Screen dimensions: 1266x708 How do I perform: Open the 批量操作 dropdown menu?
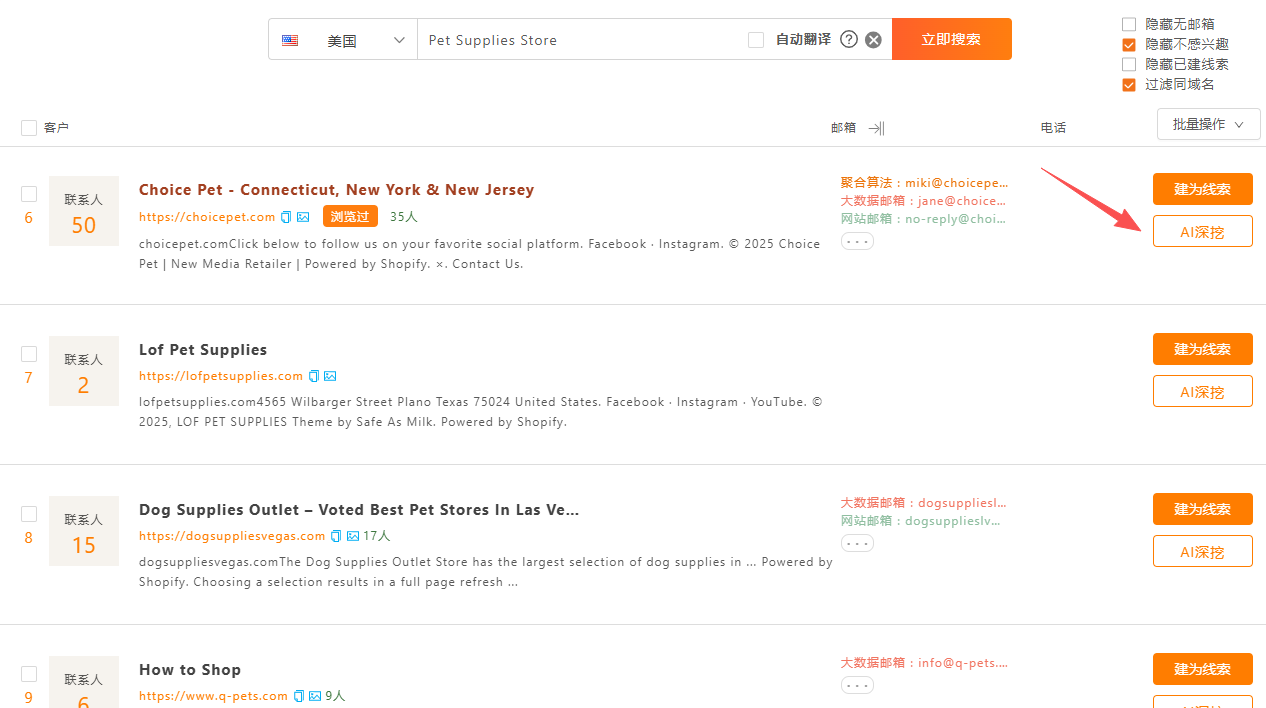[x=1208, y=124]
